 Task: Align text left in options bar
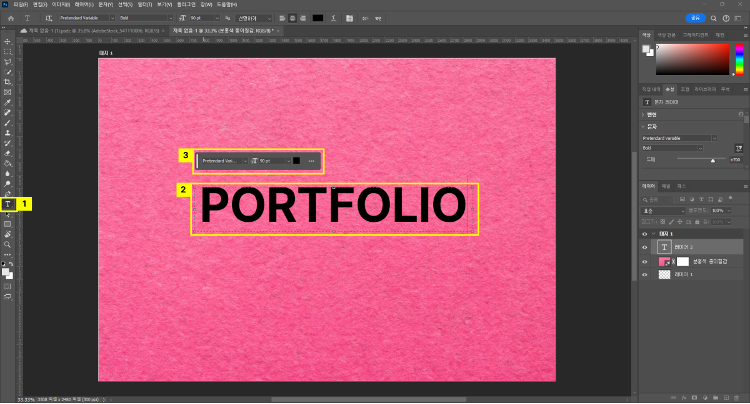tap(282, 18)
